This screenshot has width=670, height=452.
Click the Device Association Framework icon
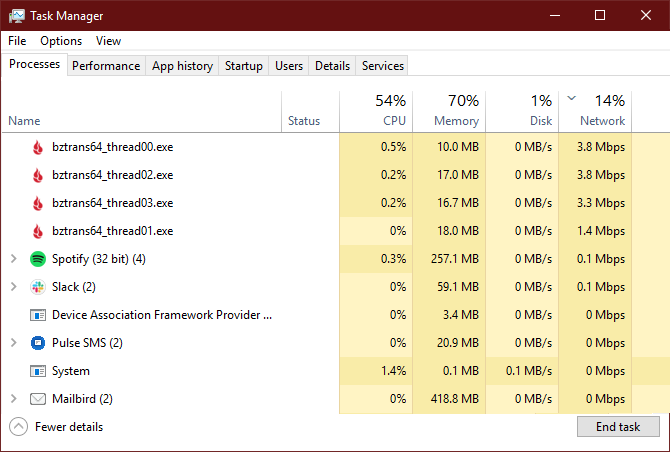[x=38, y=315]
